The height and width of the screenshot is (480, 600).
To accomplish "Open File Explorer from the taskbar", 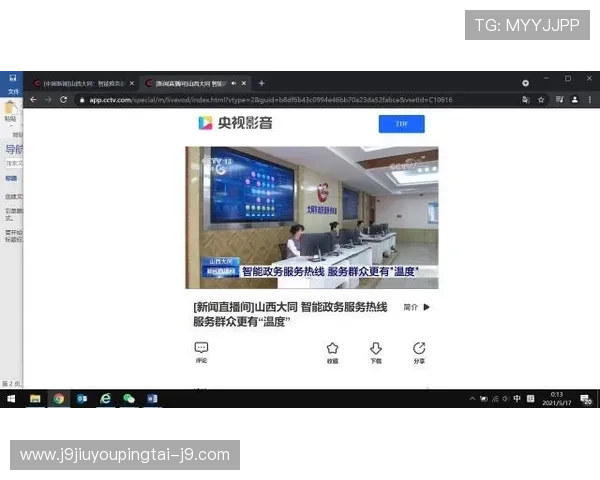I will pos(35,399).
